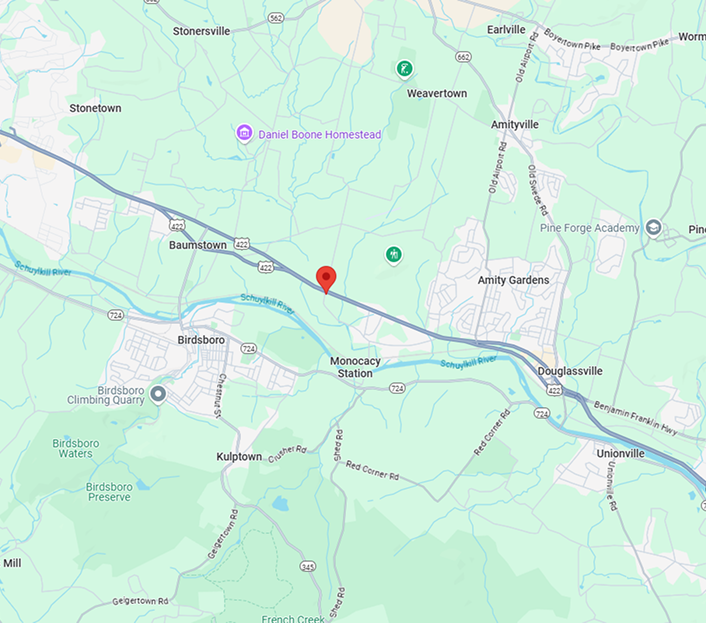Click the Douglassville town label

click(x=570, y=371)
